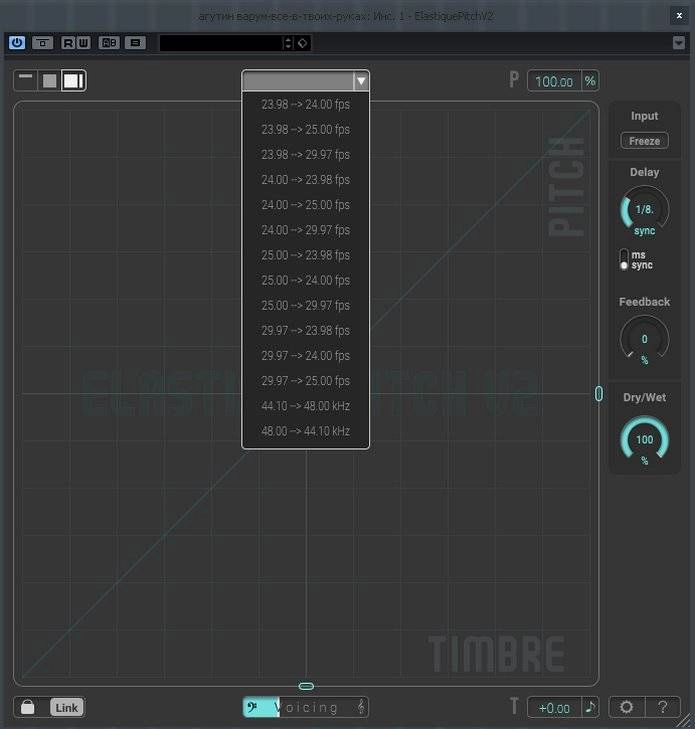Click the pitch value field showing 100.00
This screenshot has height=729, width=695.
(554, 81)
